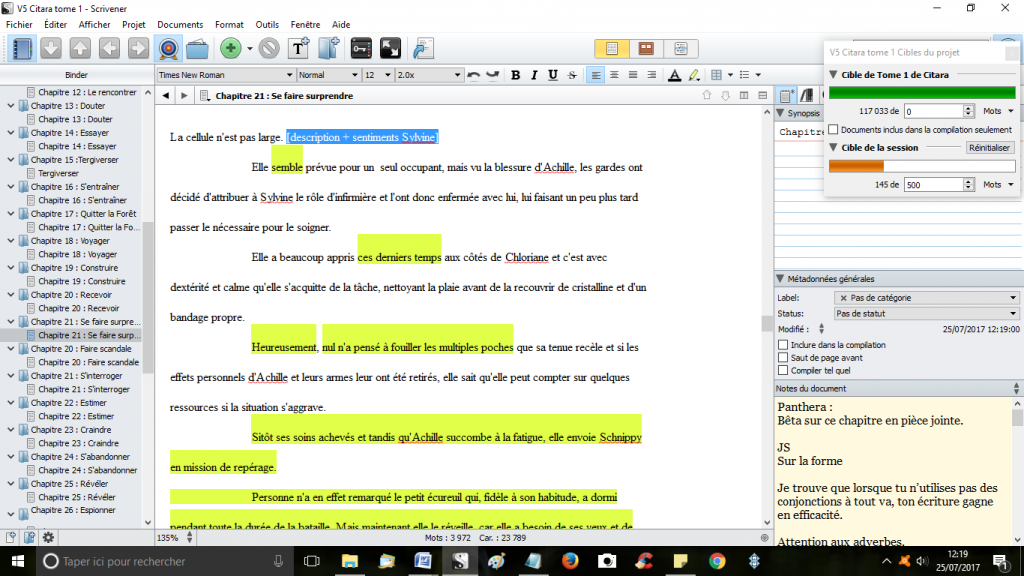Image resolution: width=1024 pixels, height=576 pixels.
Task: Select Chapitre 25 : Révéler folder
Action: pyautogui.click(x=69, y=484)
